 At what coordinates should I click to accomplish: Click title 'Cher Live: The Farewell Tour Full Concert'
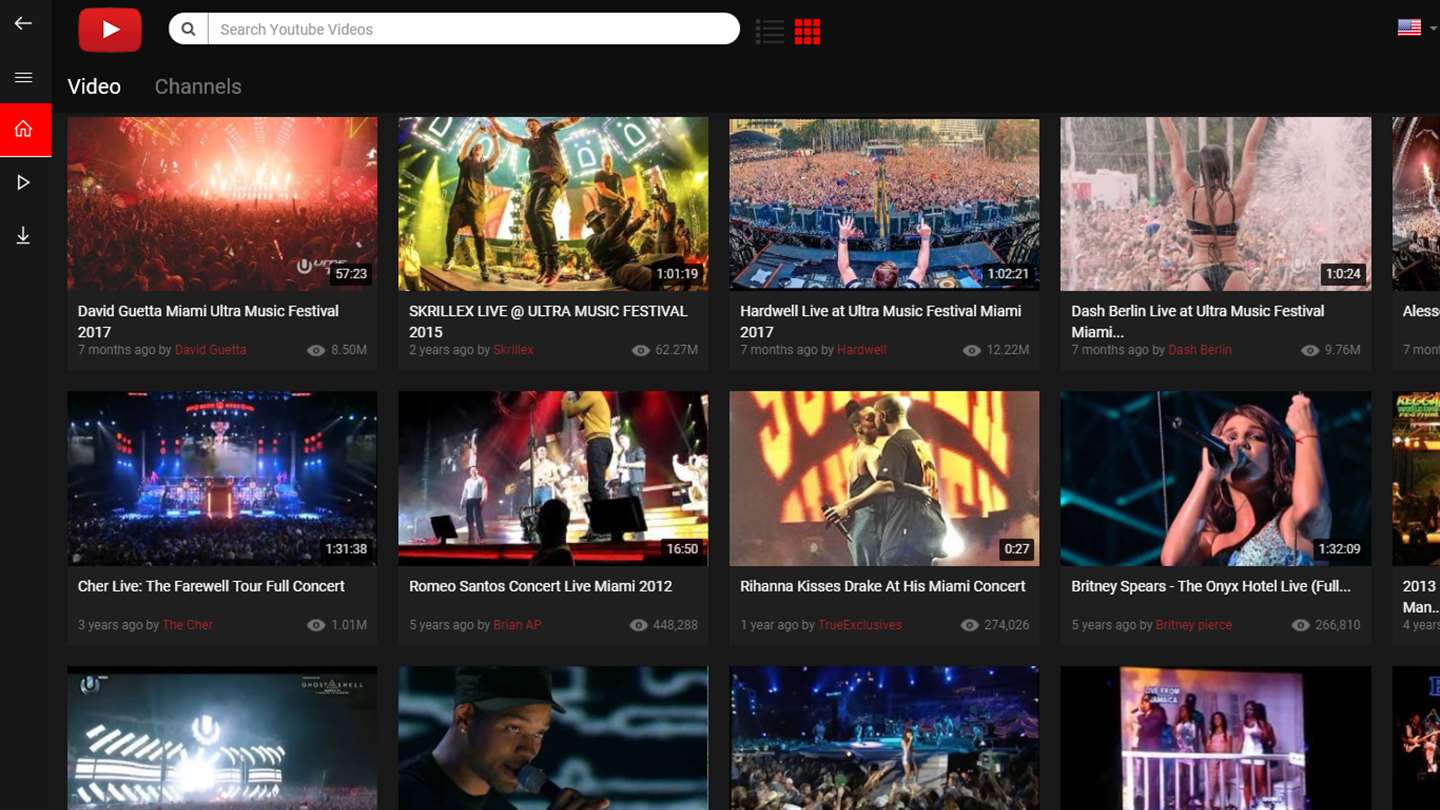click(x=211, y=586)
